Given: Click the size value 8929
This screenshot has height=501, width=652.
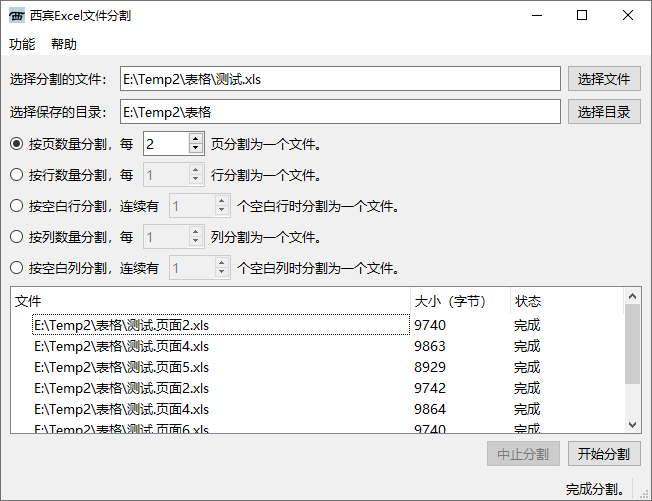Looking at the screenshot, I should 430,367.
